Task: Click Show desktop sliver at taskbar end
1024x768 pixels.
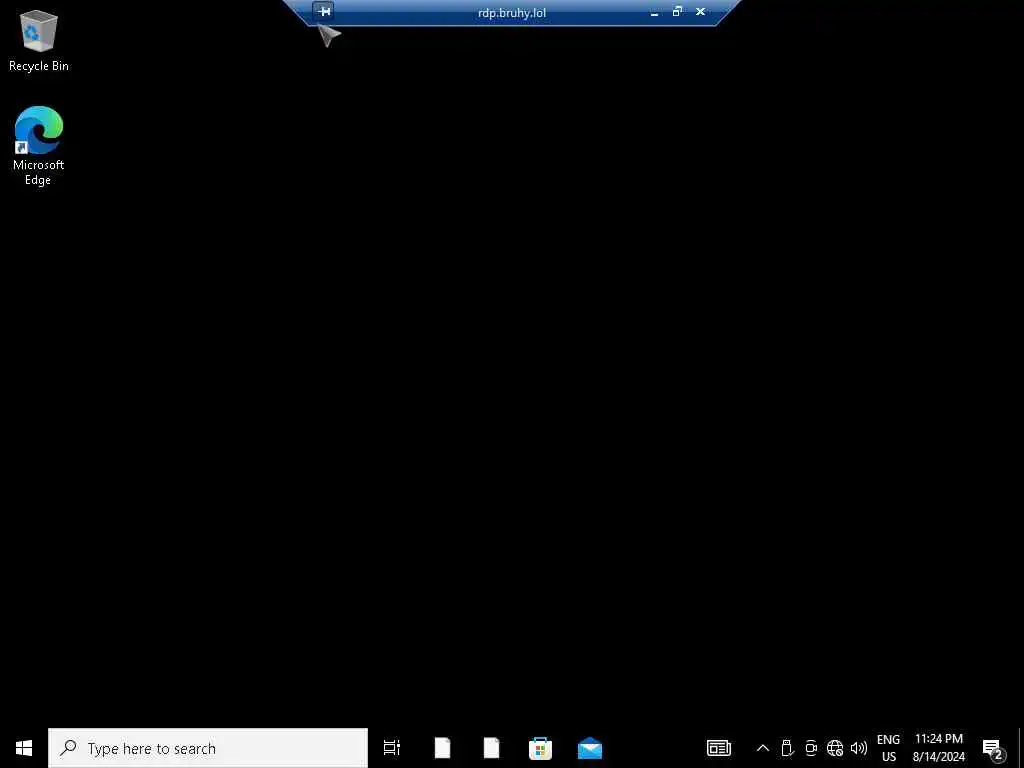Action: click(x=1021, y=748)
